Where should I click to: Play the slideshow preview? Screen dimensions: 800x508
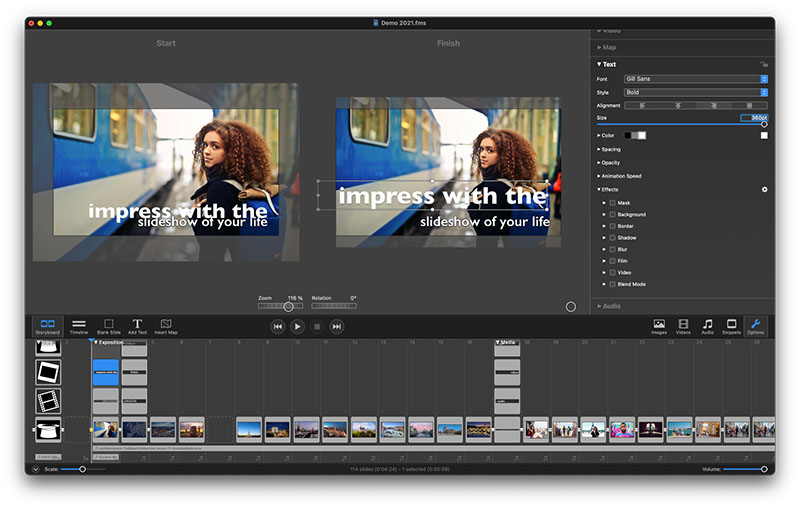pyautogui.click(x=297, y=326)
